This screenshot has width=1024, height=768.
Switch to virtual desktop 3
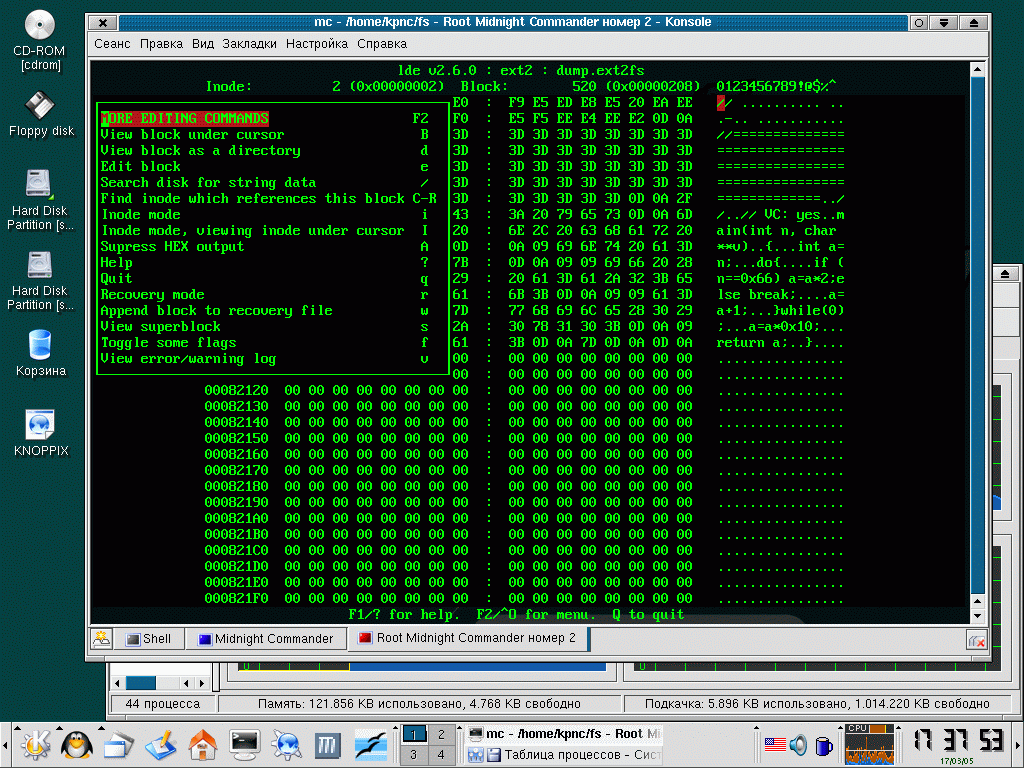[x=413, y=755]
